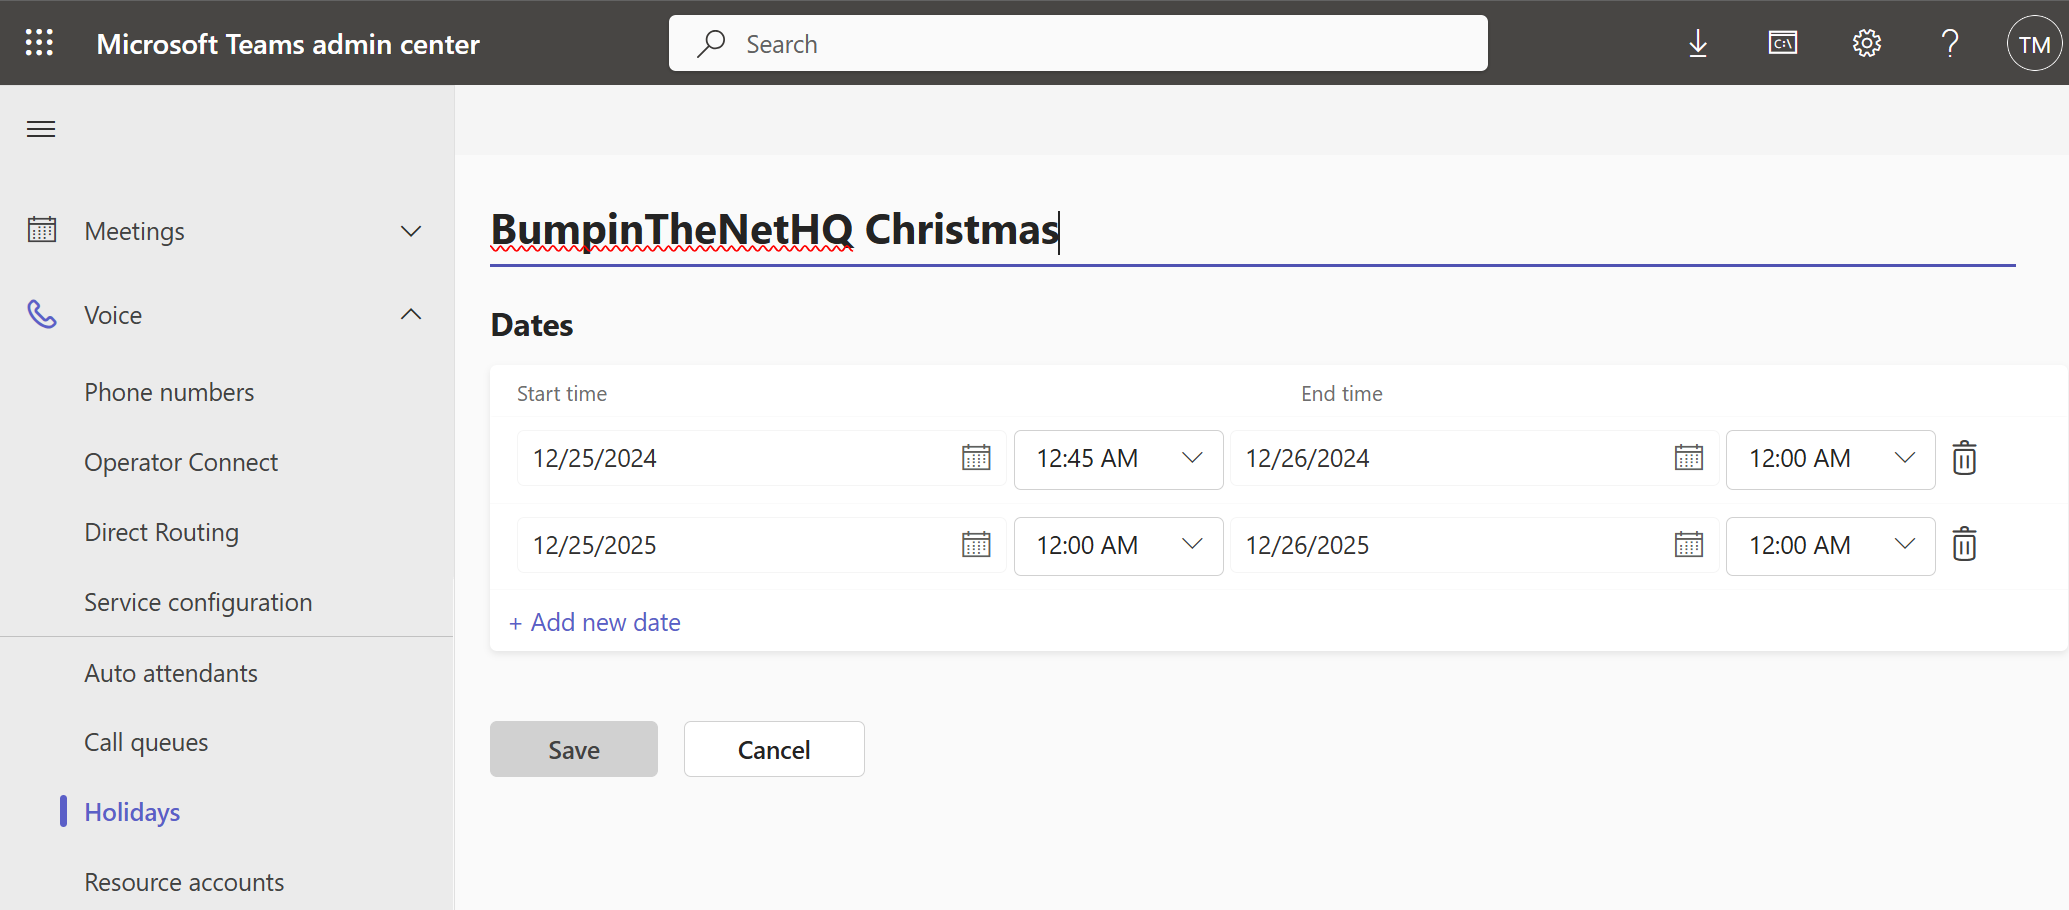The width and height of the screenshot is (2069, 910).
Task: Open Call queues in sidebar
Action: (x=146, y=742)
